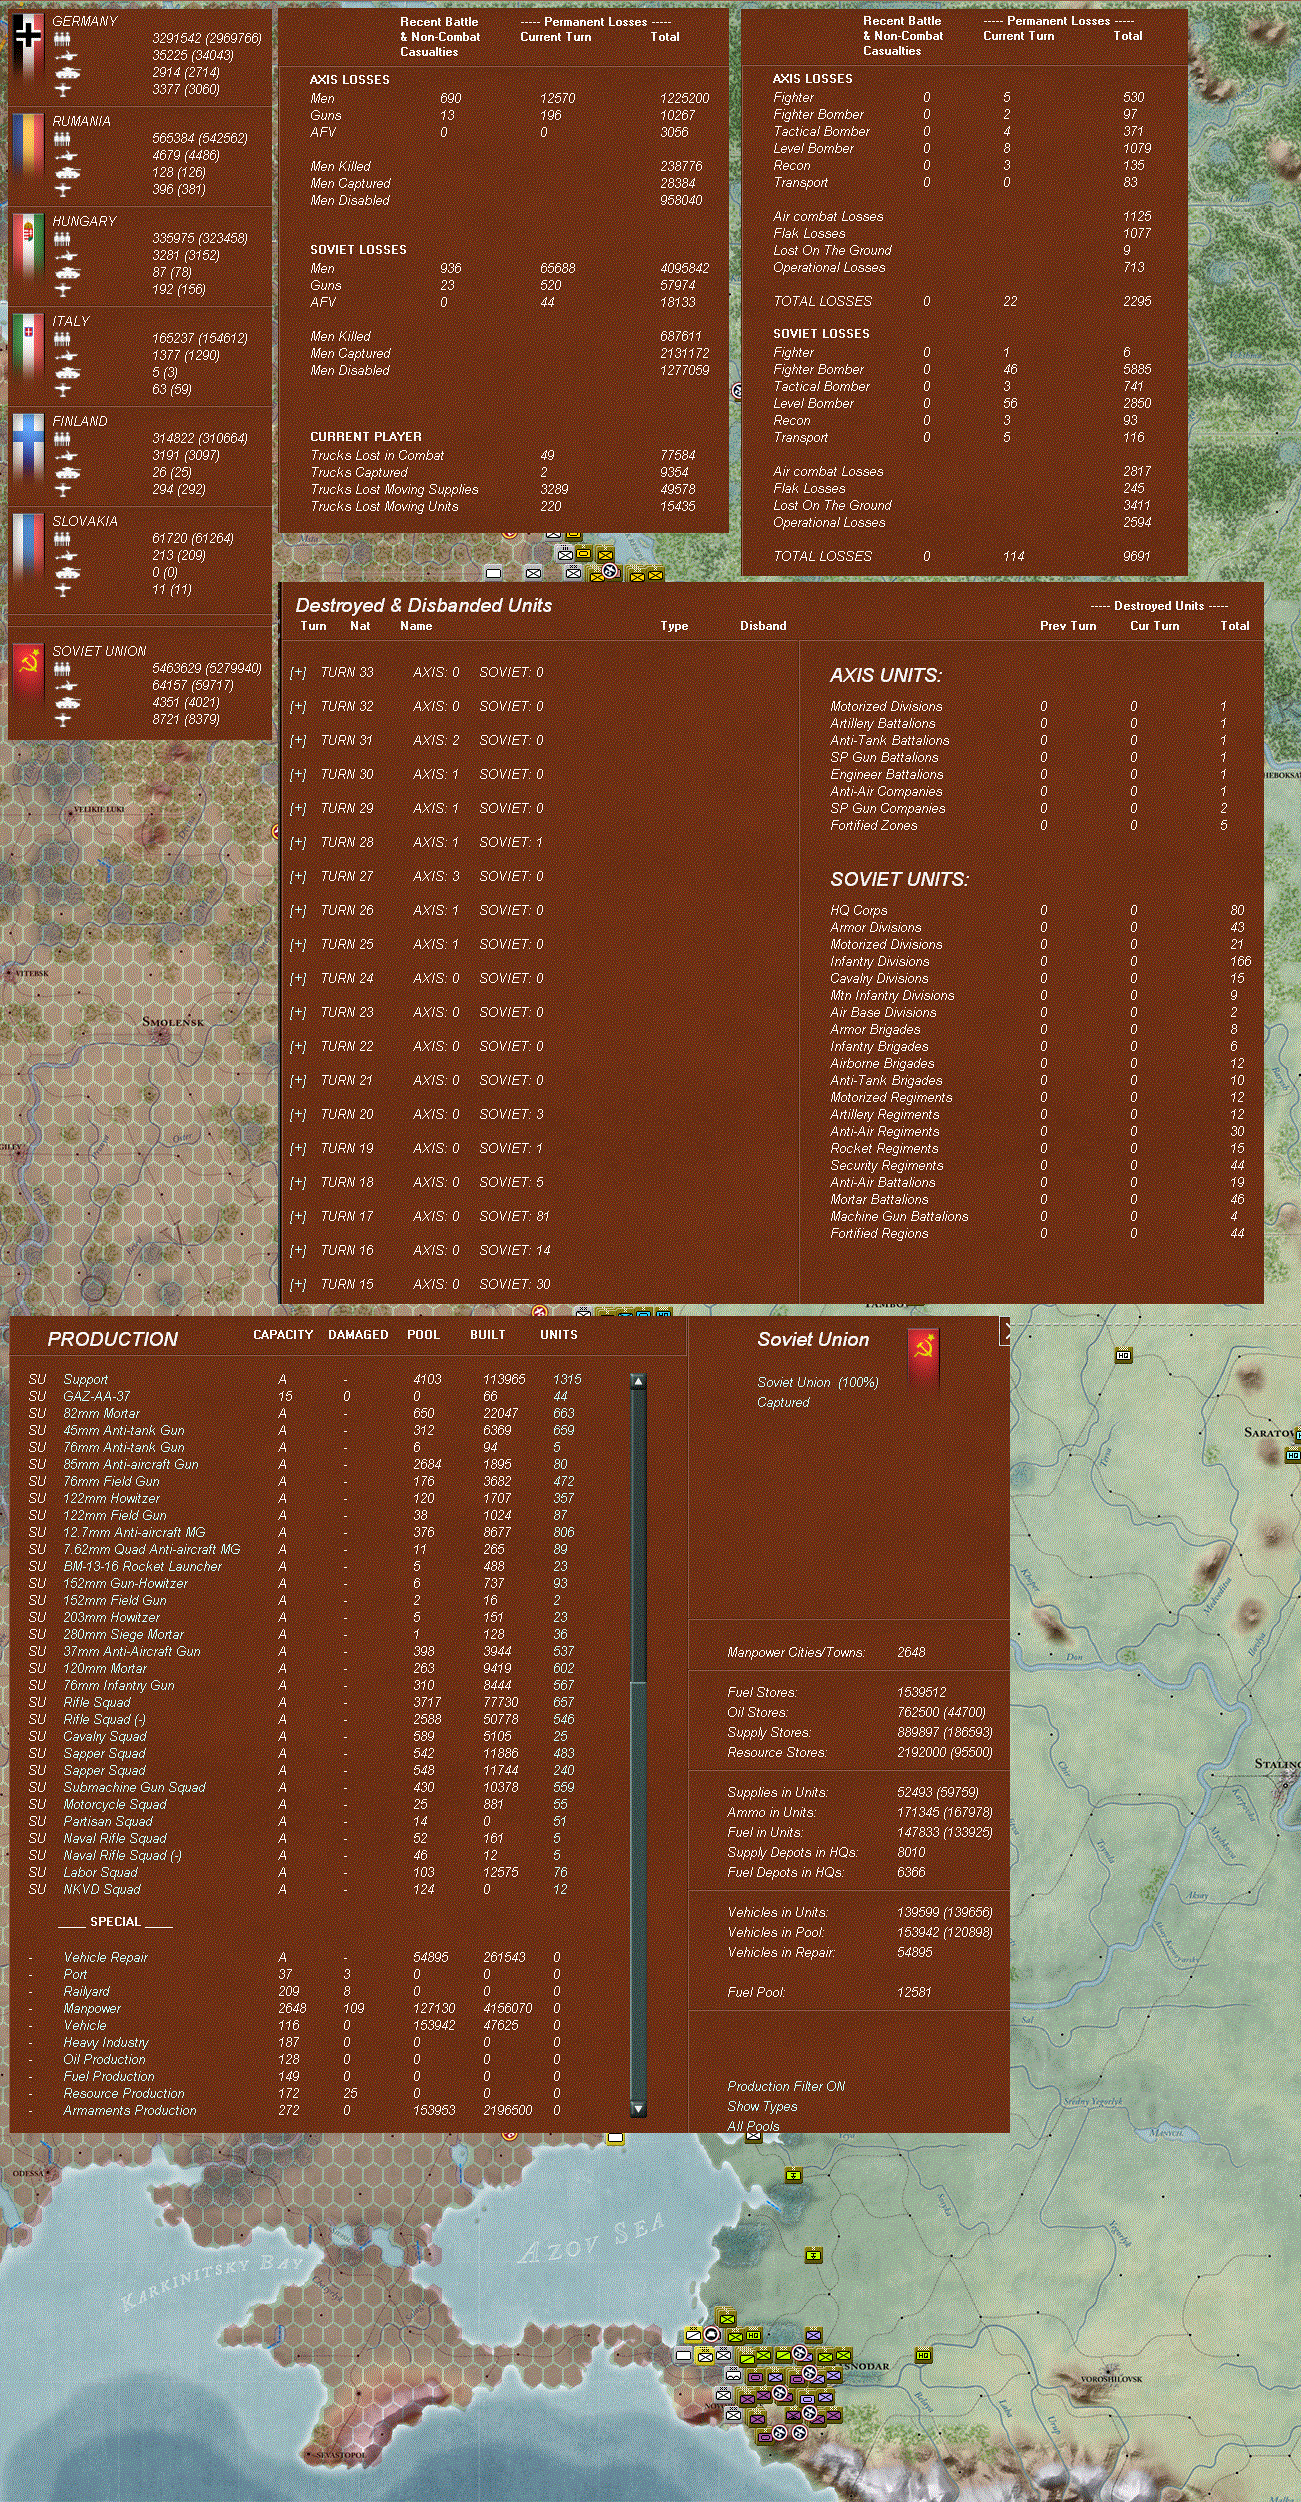Click Germany's manpower soldiers icon
The height and width of the screenshot is (2502, 1301).
coord(62,39)
